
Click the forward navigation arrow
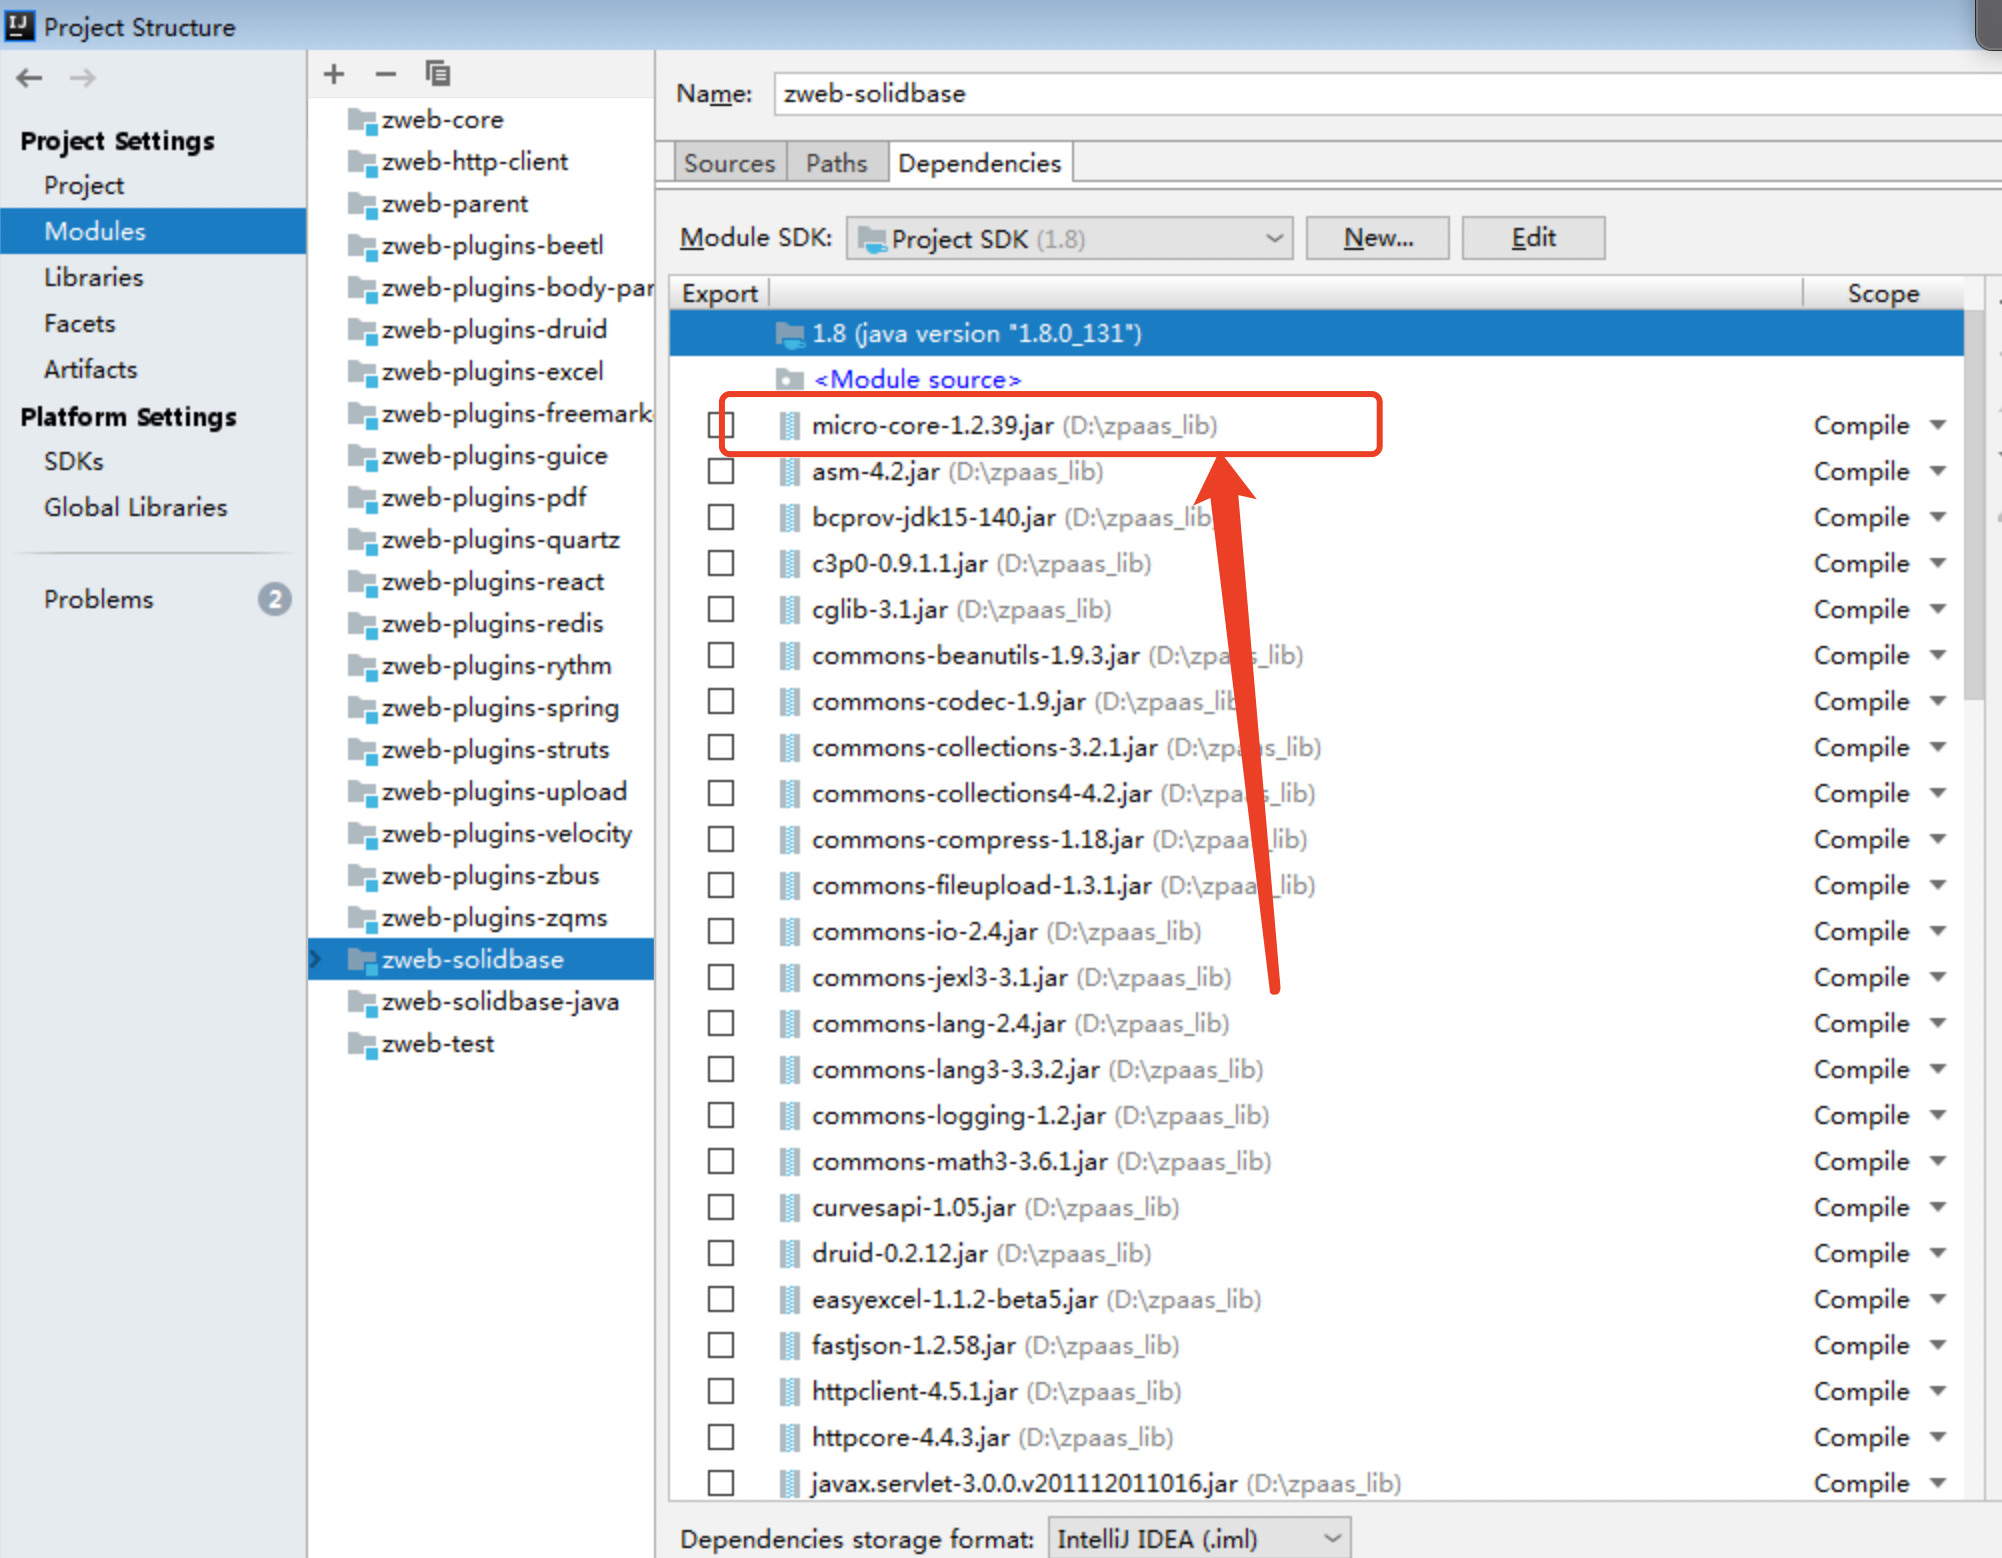click(x=83, y=77)
